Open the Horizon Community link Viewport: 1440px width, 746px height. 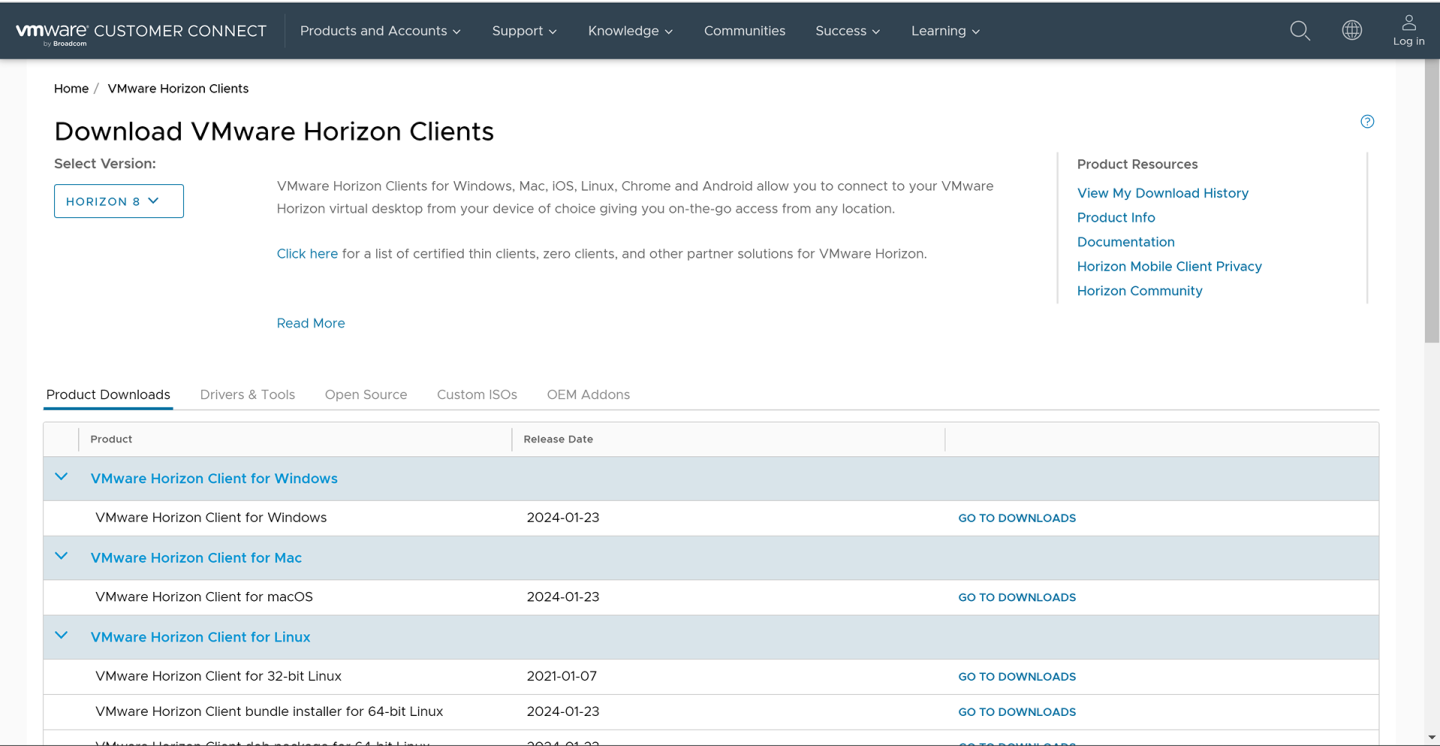click(1139, 290)
